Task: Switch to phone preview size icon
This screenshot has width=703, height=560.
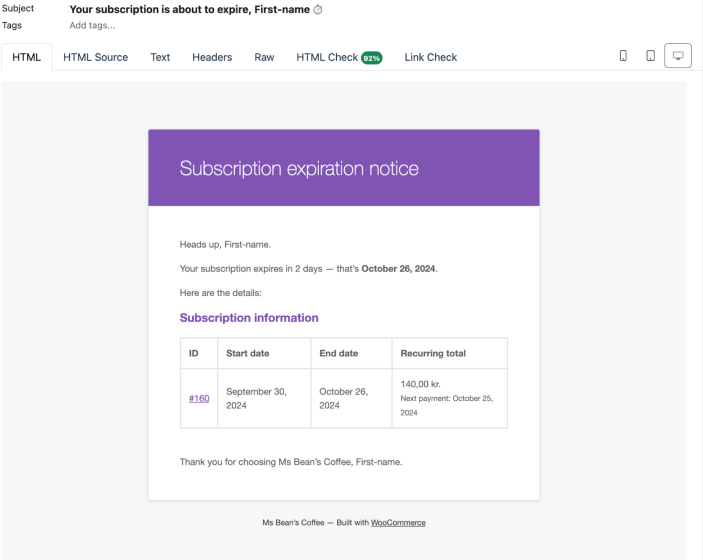Action: [623, 56]
